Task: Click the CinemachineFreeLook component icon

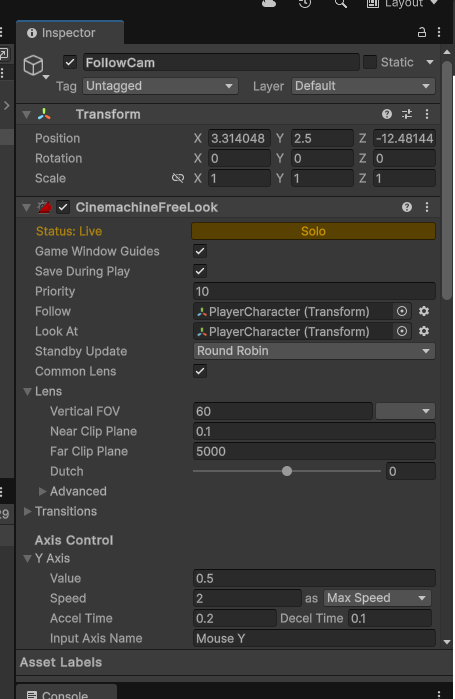Action: click(44, 207)
